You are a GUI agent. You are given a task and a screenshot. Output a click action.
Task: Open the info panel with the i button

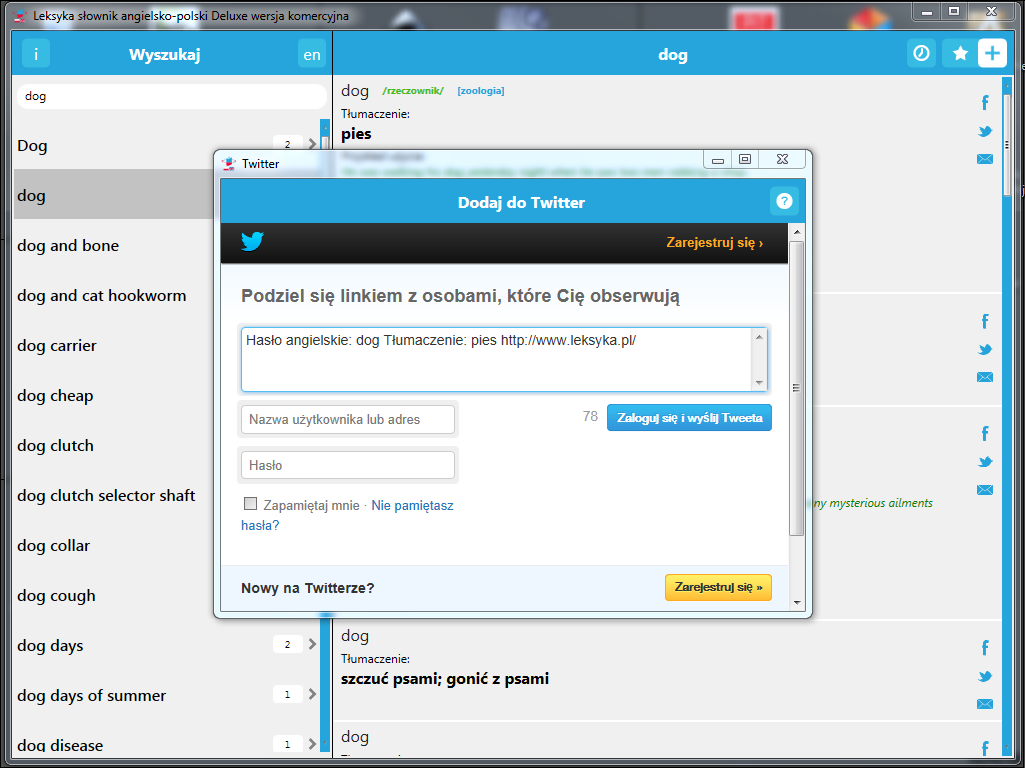click(36, 54)
